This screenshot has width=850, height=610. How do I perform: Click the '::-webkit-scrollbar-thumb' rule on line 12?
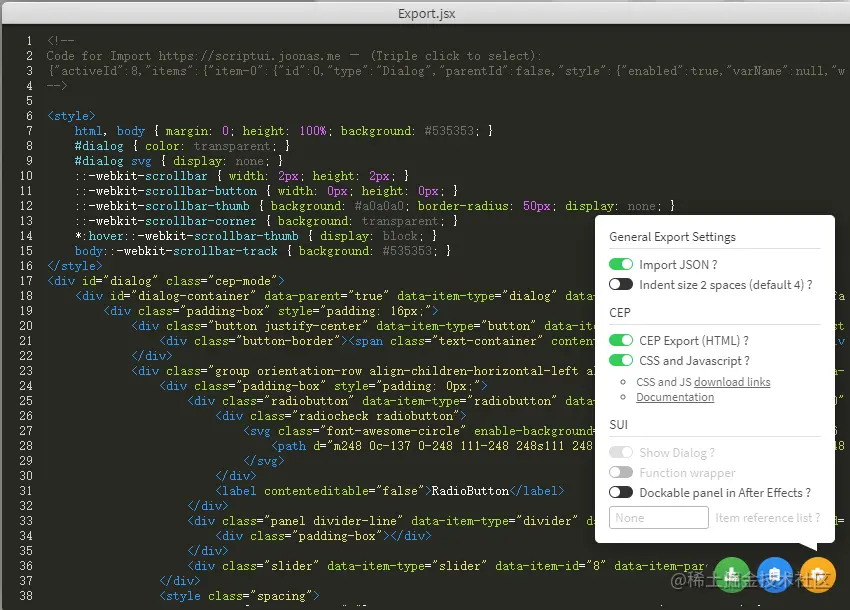coord(375,206)
